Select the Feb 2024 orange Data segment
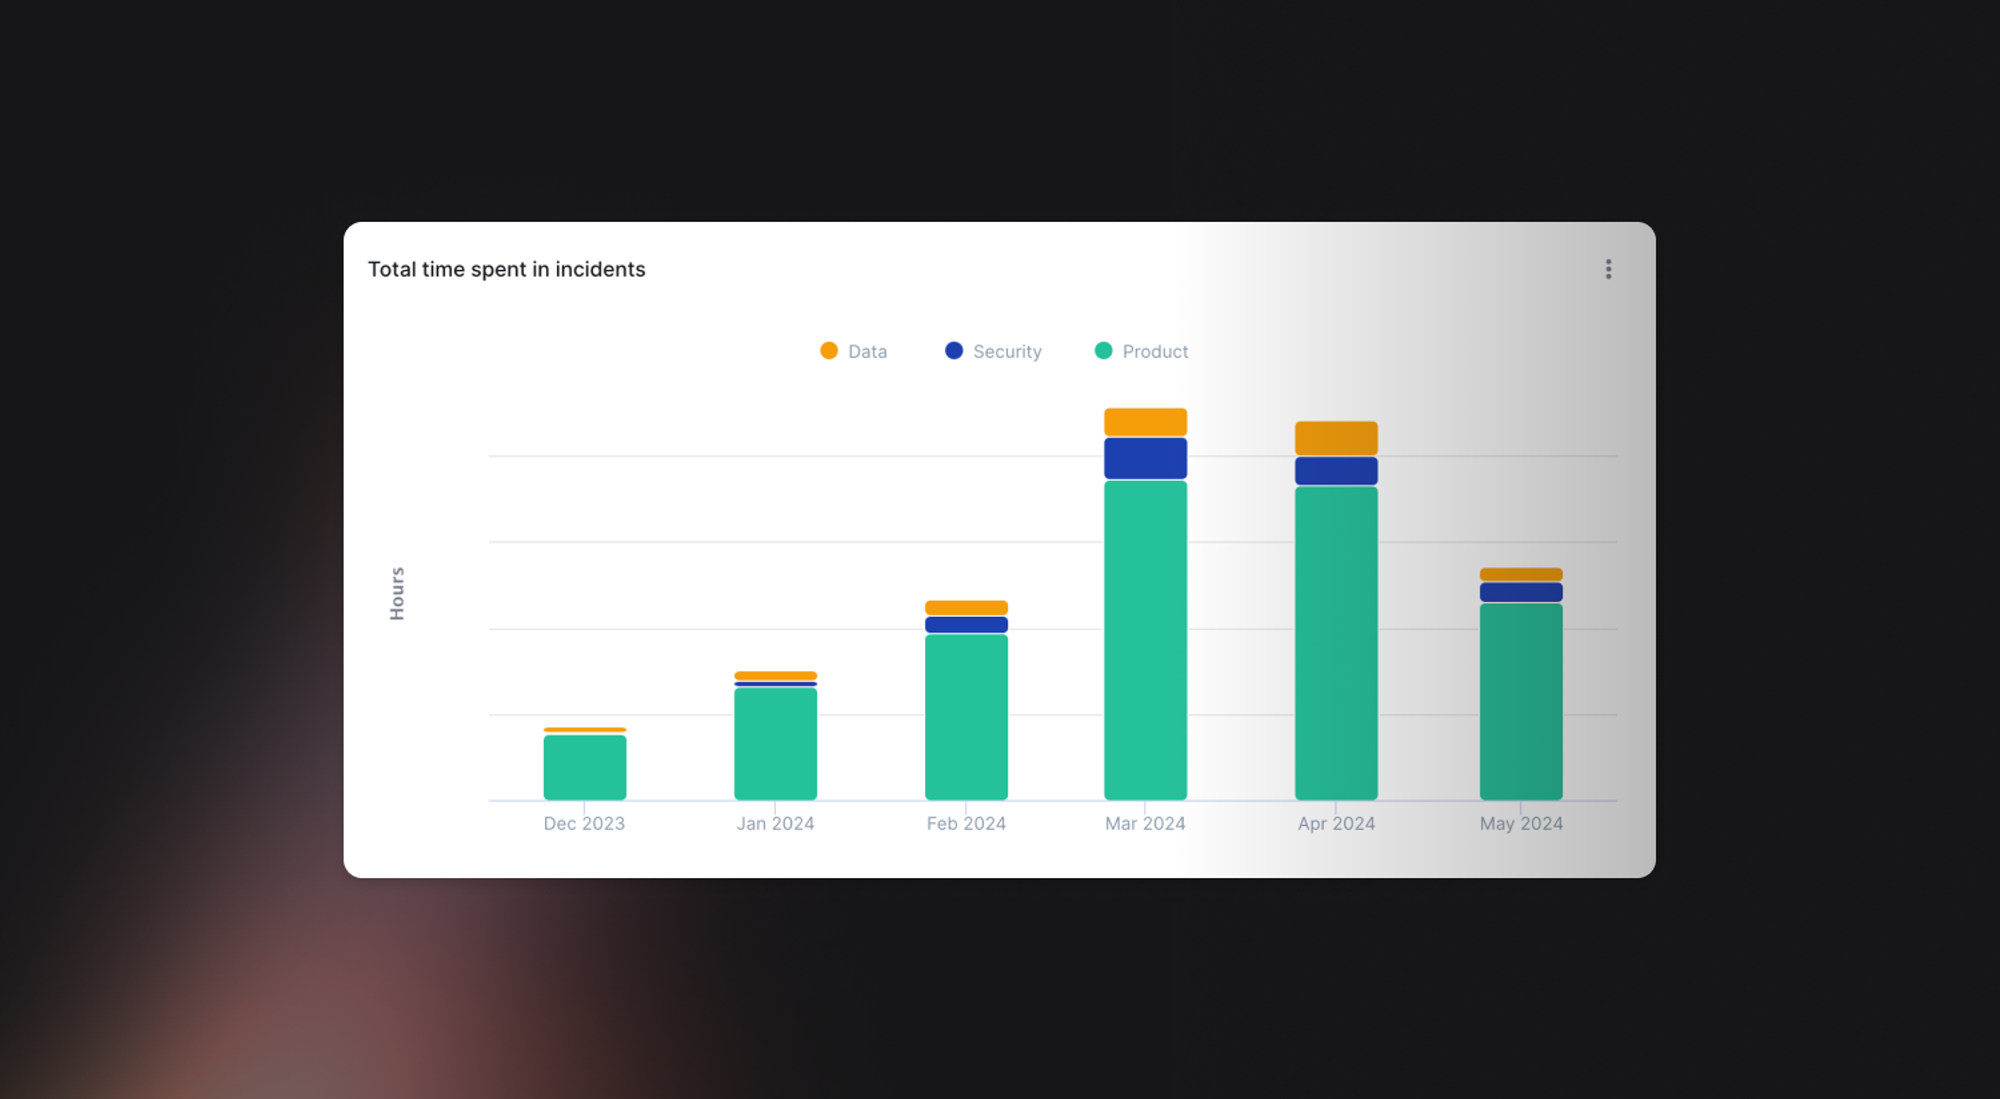The width and height of the screenshot is (2000, 1099). click(966, 607)
